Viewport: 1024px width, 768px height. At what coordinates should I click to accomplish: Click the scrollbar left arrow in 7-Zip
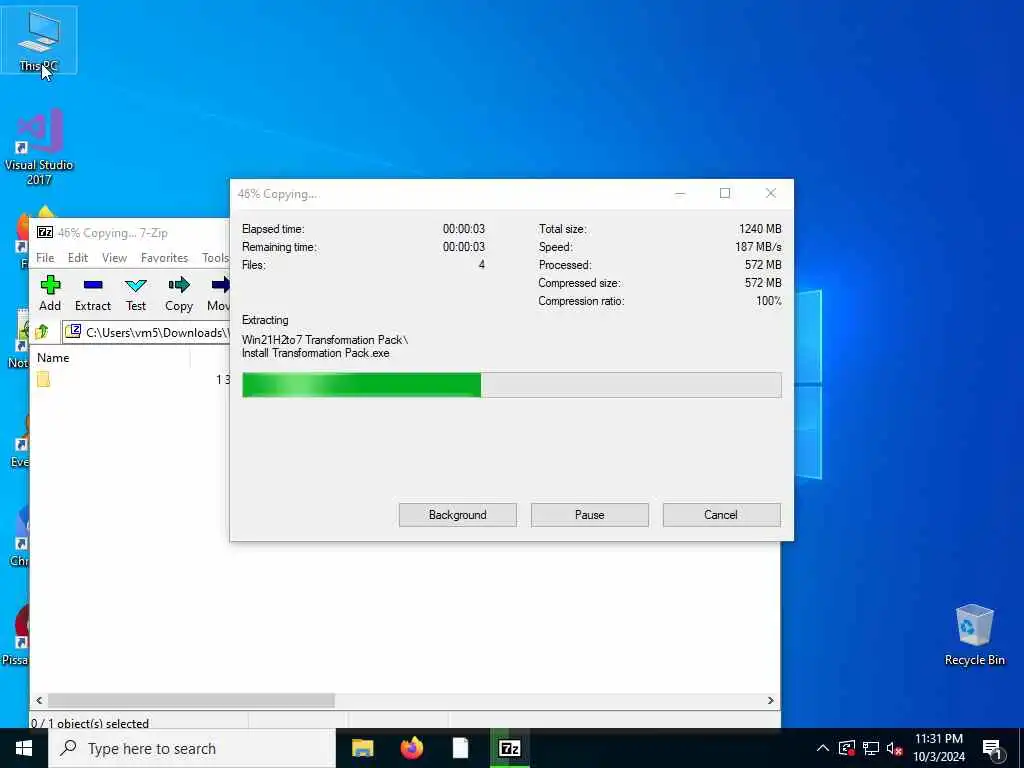39,700
